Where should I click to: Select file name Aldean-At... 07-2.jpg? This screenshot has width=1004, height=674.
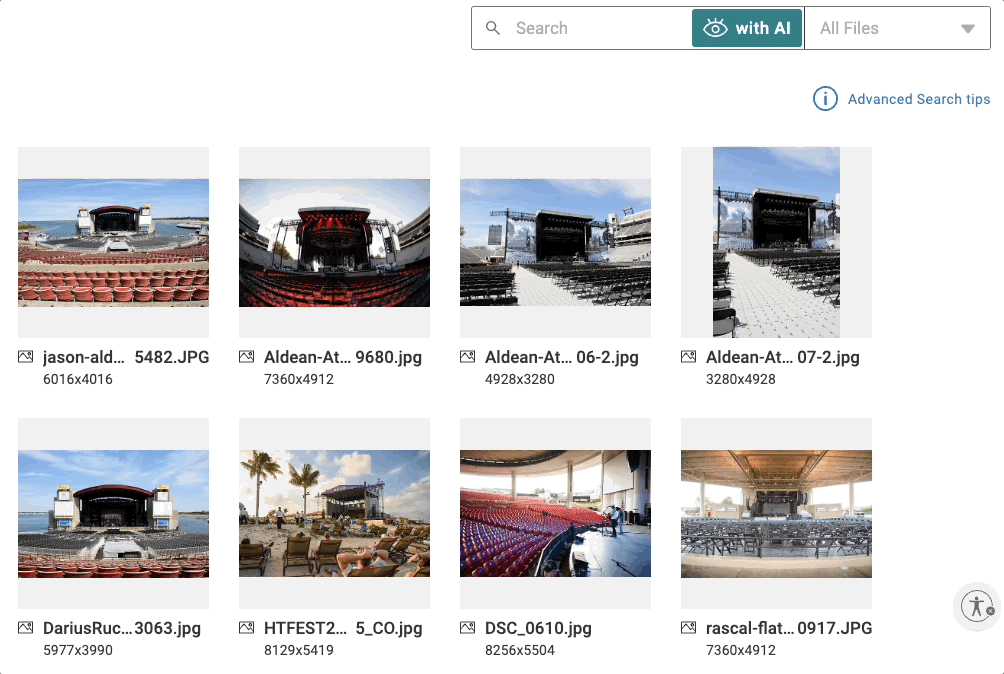pos(782,357)
